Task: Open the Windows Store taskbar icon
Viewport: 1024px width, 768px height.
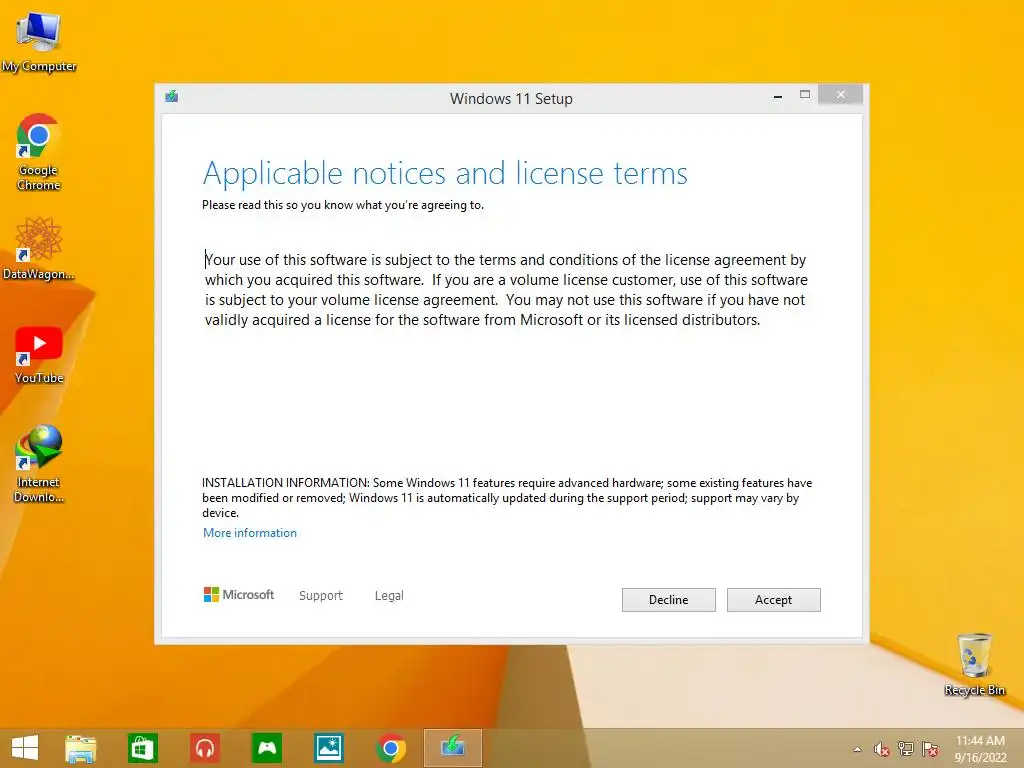Action: coord(142,748)
